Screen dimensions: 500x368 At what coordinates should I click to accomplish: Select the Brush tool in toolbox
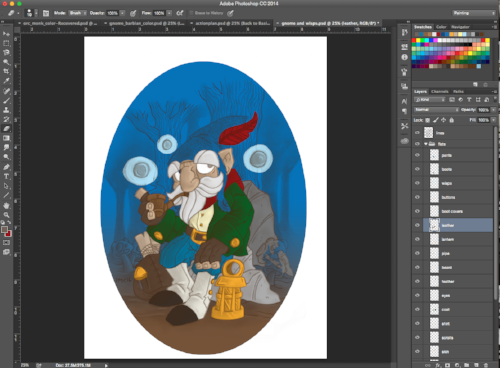pos(6,100)
